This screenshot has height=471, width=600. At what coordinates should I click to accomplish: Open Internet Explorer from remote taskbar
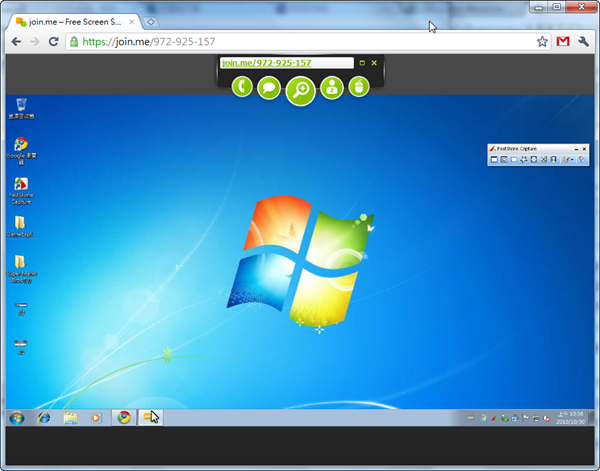pos(44,417)
